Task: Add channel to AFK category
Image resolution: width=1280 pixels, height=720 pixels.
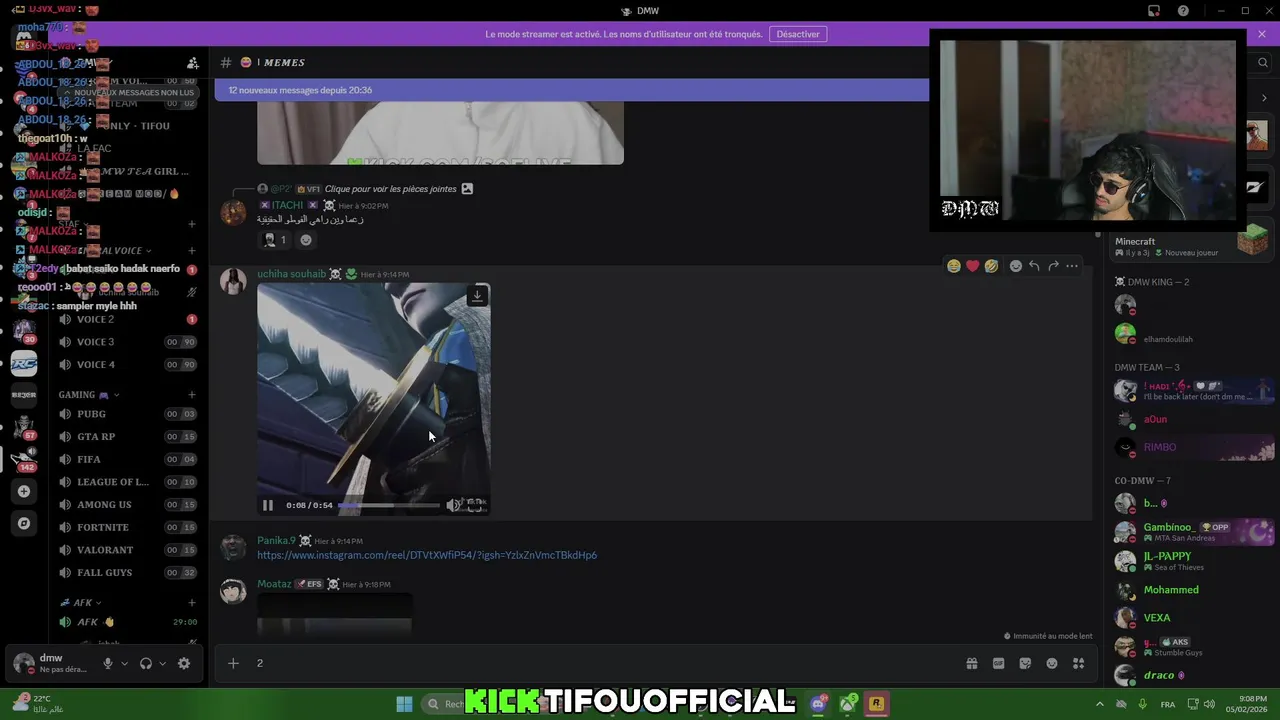Action: click(192, 603)
